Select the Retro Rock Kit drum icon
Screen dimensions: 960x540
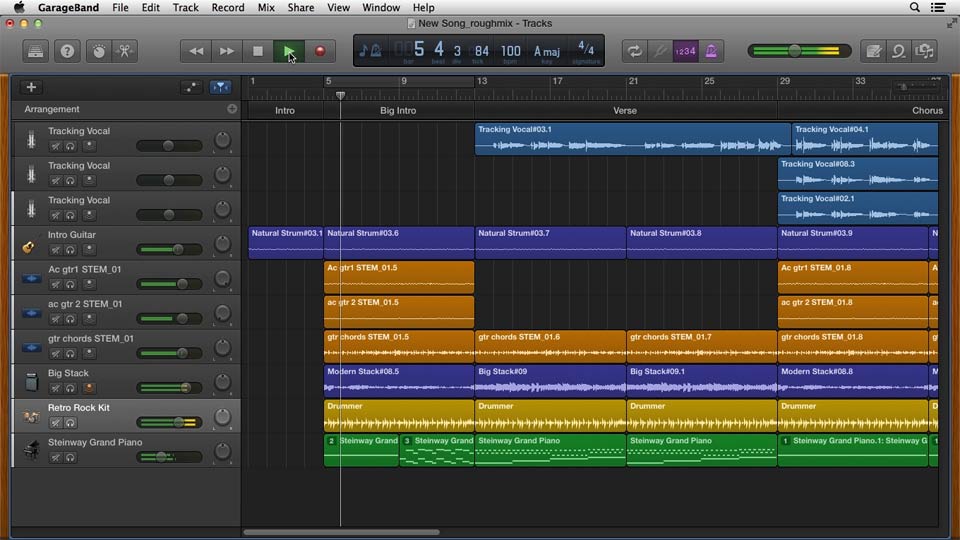[31, 416]
